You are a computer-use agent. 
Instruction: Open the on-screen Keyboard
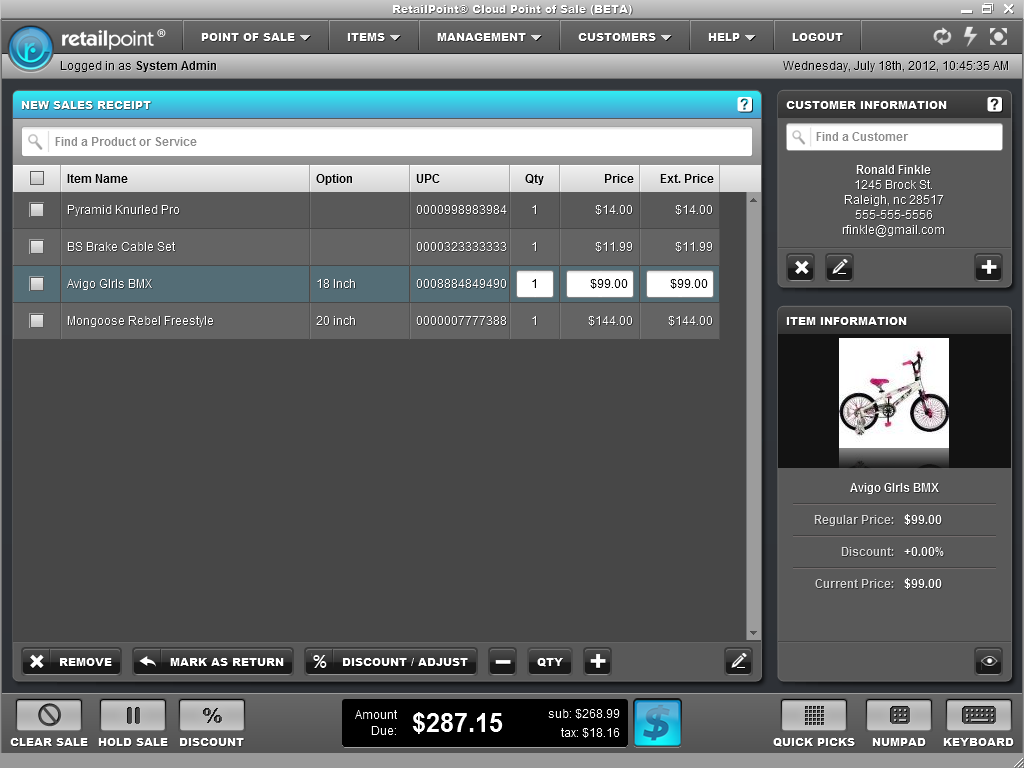[978, 716]
